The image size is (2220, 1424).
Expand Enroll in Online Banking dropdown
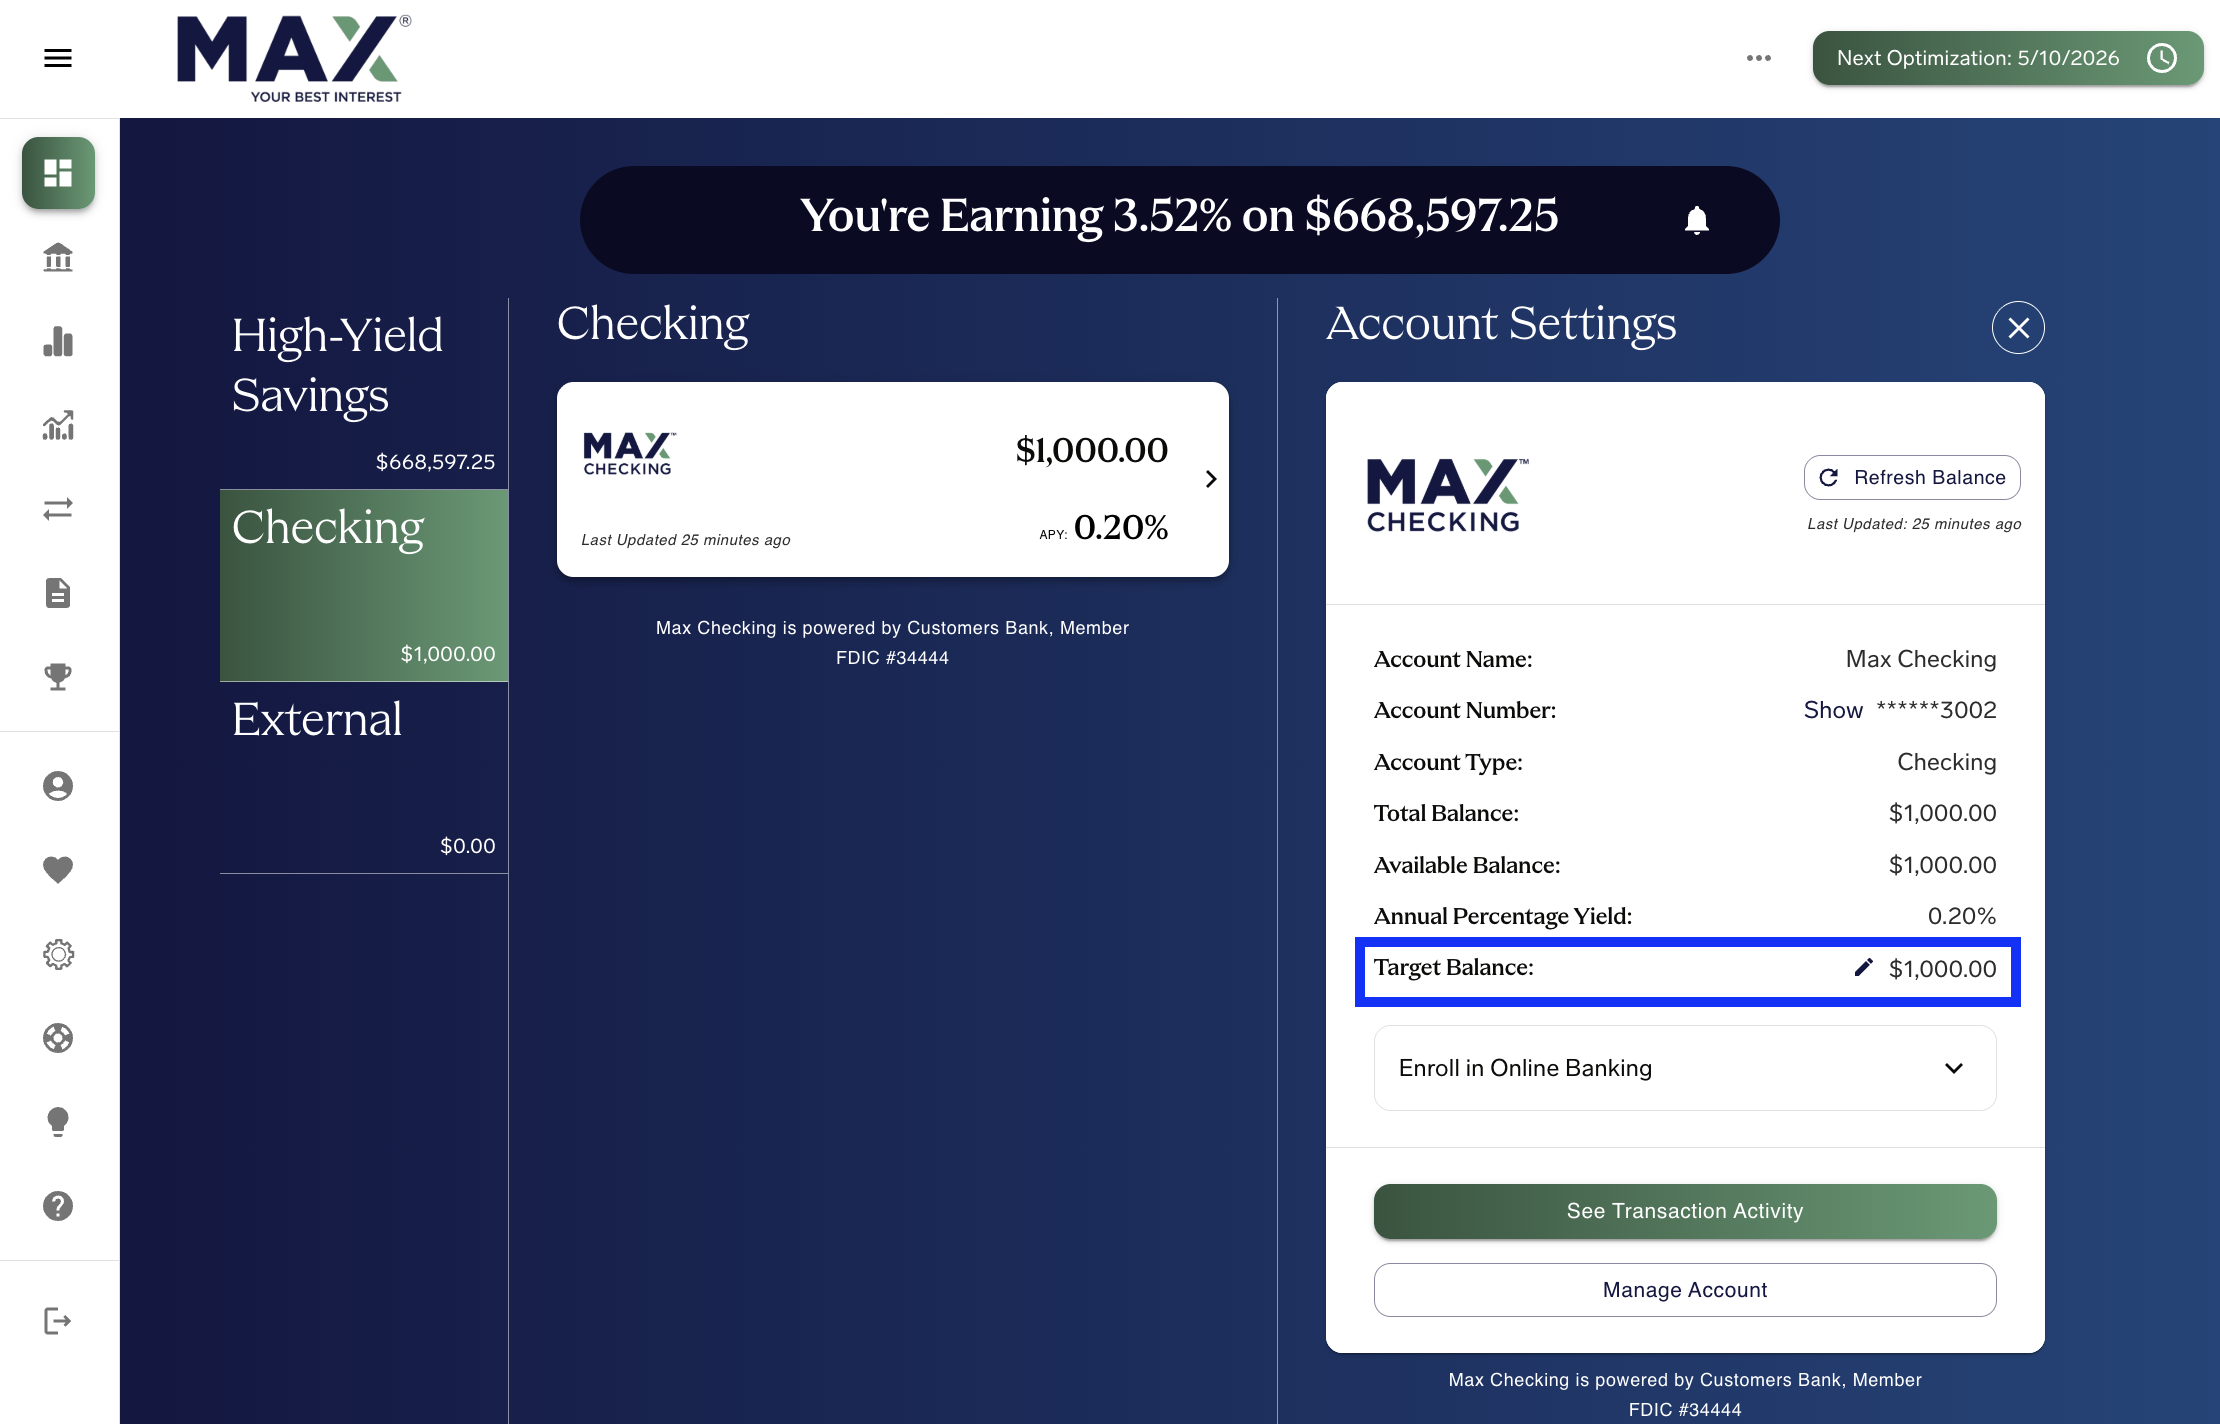[x=1685, y=1068]
